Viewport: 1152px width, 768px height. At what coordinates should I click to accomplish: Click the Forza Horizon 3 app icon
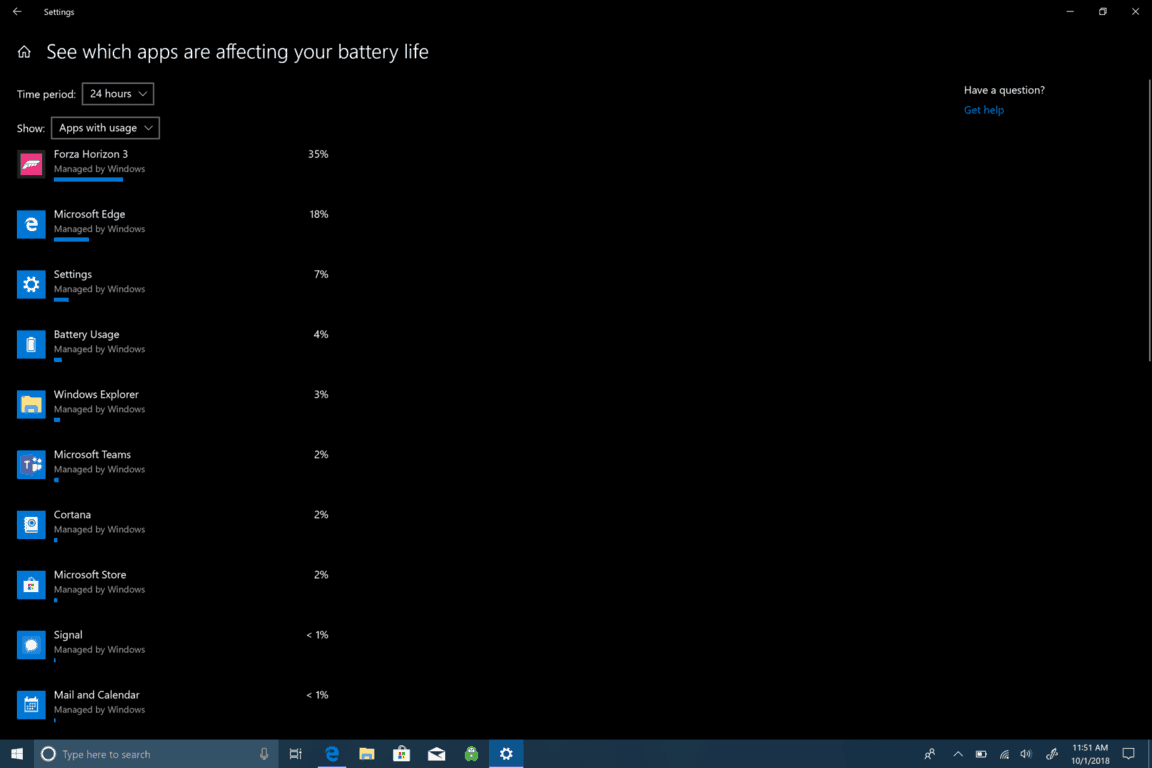click(x=31, y=165)
